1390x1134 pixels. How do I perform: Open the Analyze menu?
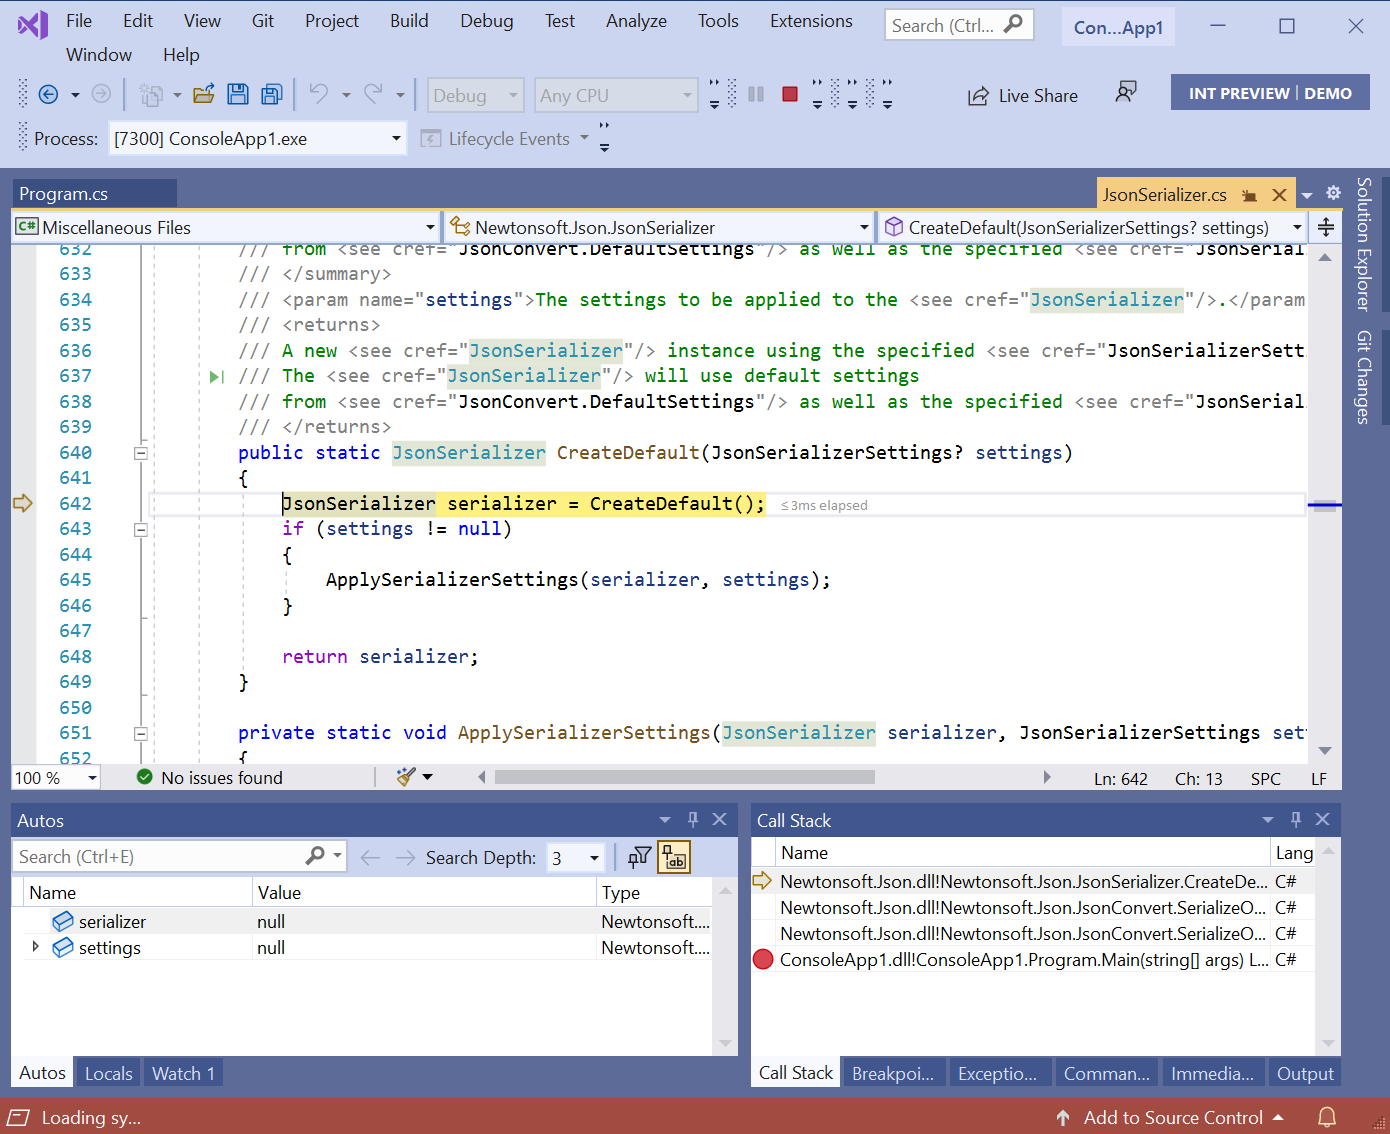636,21
